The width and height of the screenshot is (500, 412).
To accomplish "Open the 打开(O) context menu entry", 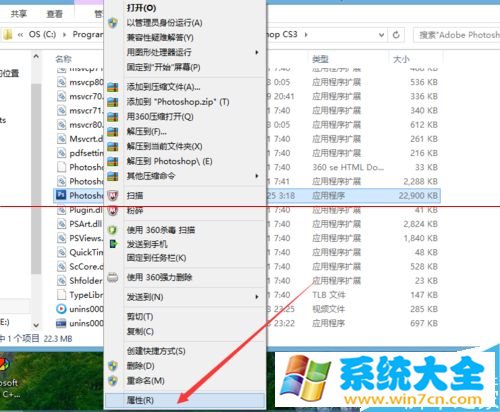I will 141,8.
